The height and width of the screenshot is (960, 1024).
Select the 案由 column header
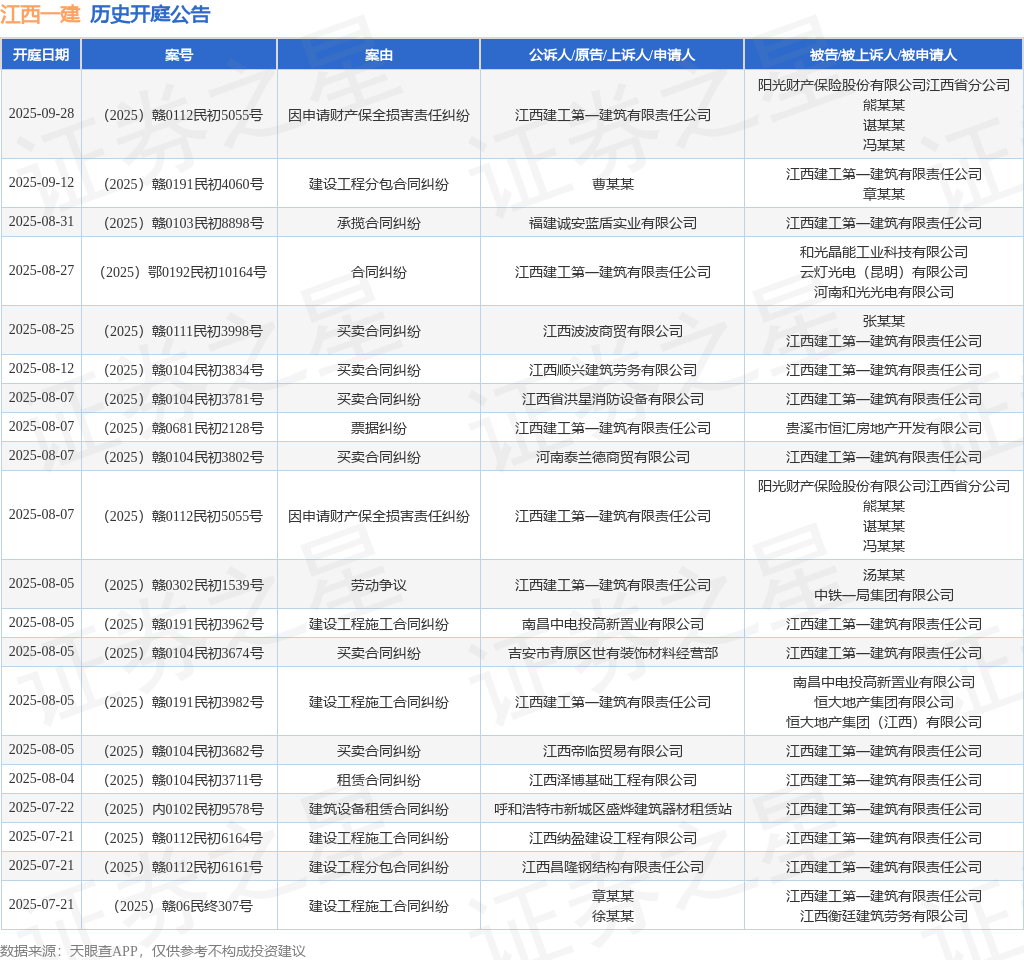coord(379,55)
